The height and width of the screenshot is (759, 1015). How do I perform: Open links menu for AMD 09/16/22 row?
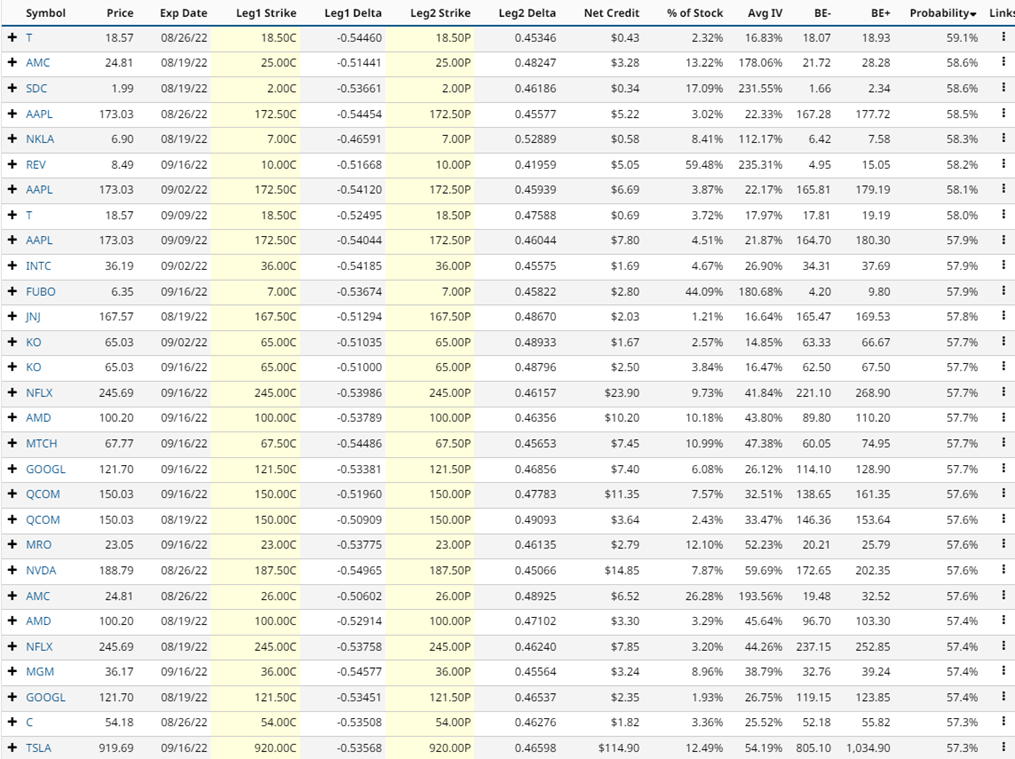(1003, 417)
